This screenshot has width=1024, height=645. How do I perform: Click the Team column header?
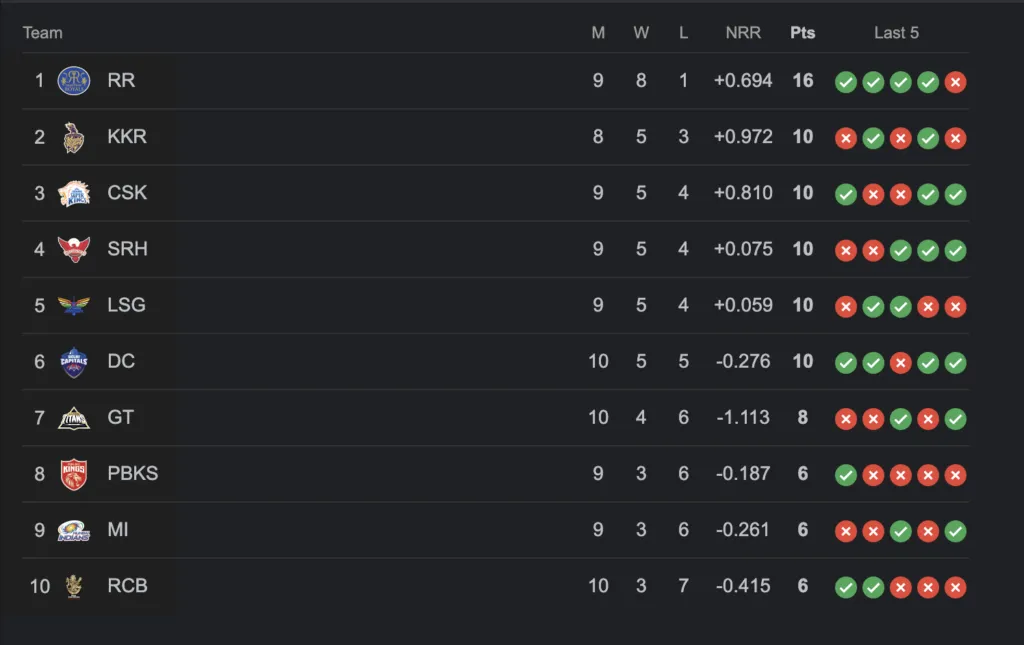42,33
